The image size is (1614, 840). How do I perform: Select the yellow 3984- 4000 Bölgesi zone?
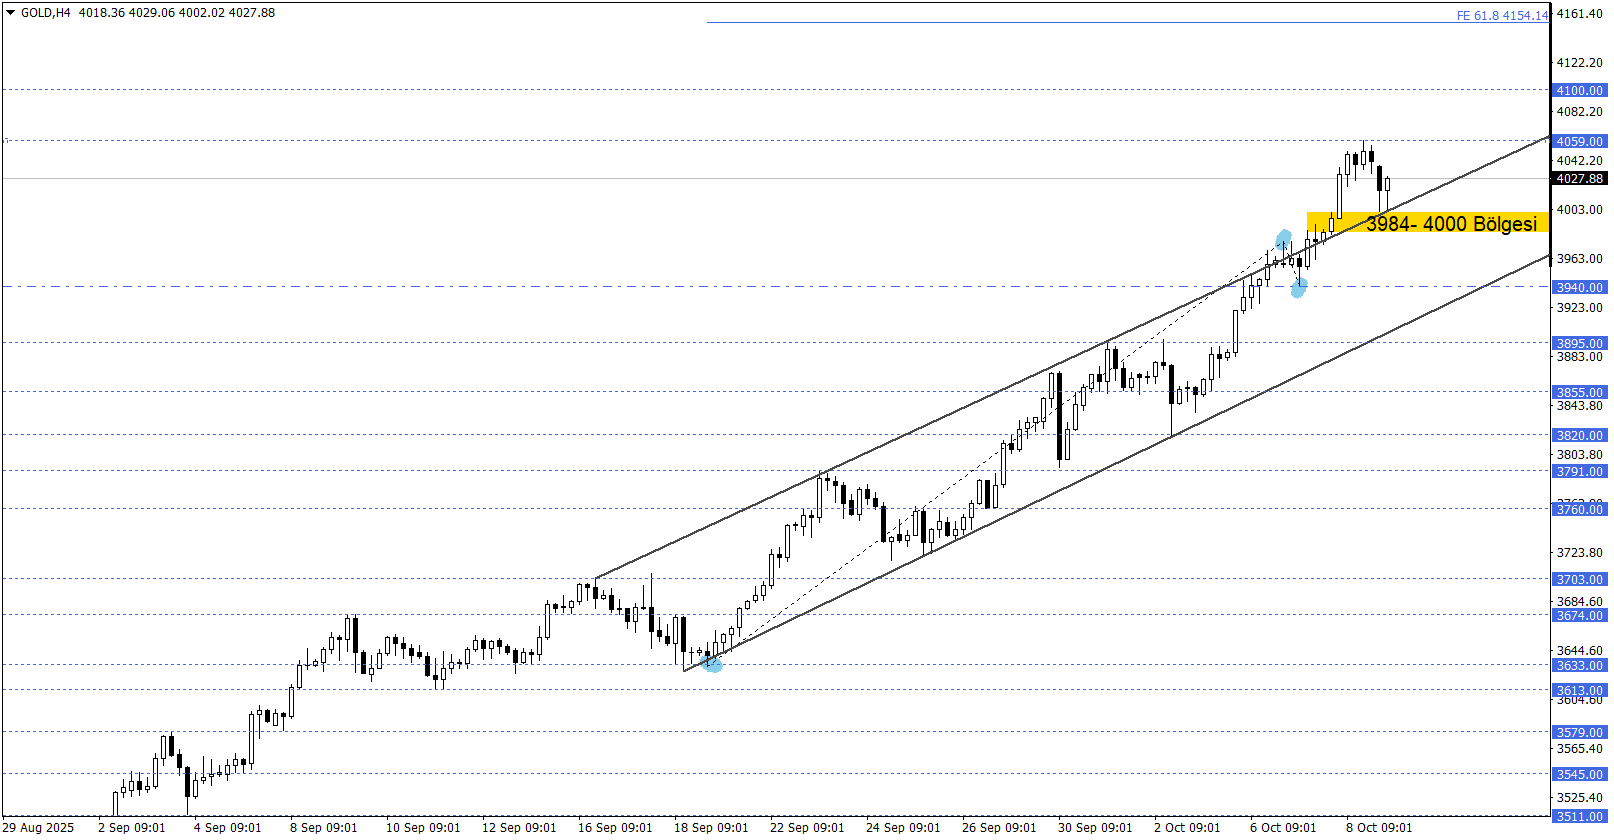click(x=1427, y=223)
